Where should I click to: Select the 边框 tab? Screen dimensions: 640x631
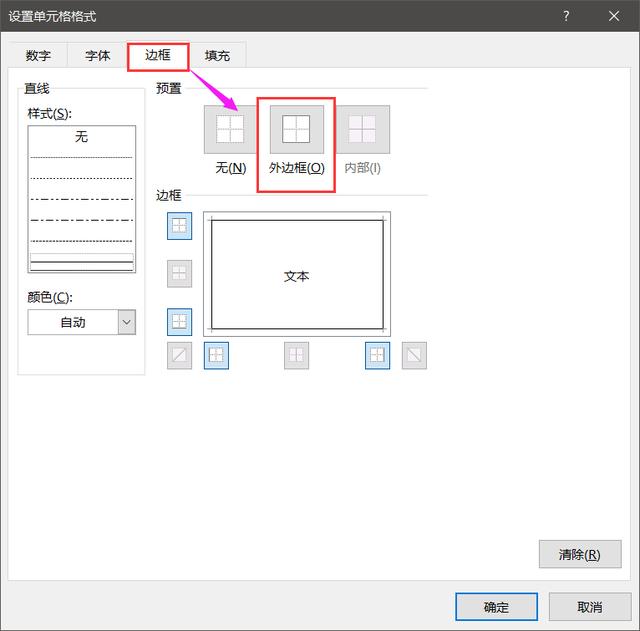[158, 55]
